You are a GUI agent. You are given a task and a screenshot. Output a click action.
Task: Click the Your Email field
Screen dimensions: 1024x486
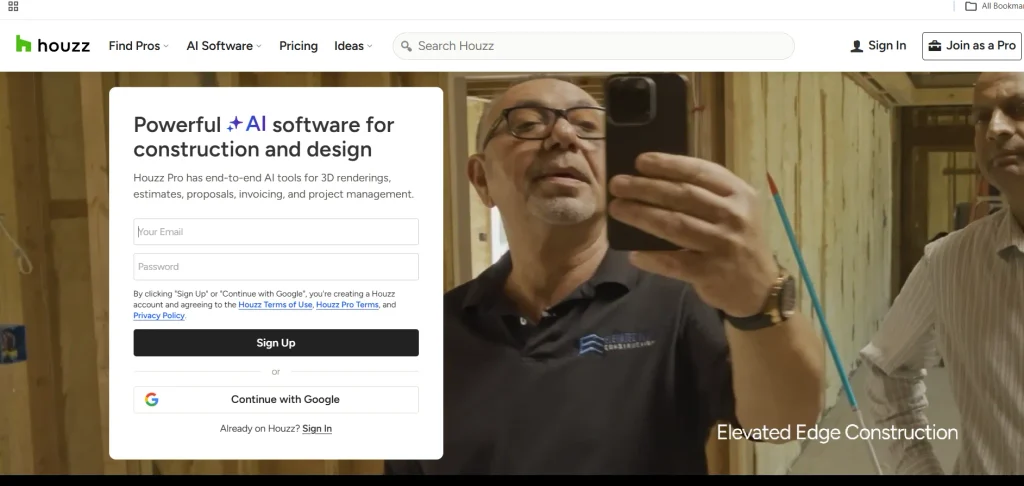pos(276,231)
